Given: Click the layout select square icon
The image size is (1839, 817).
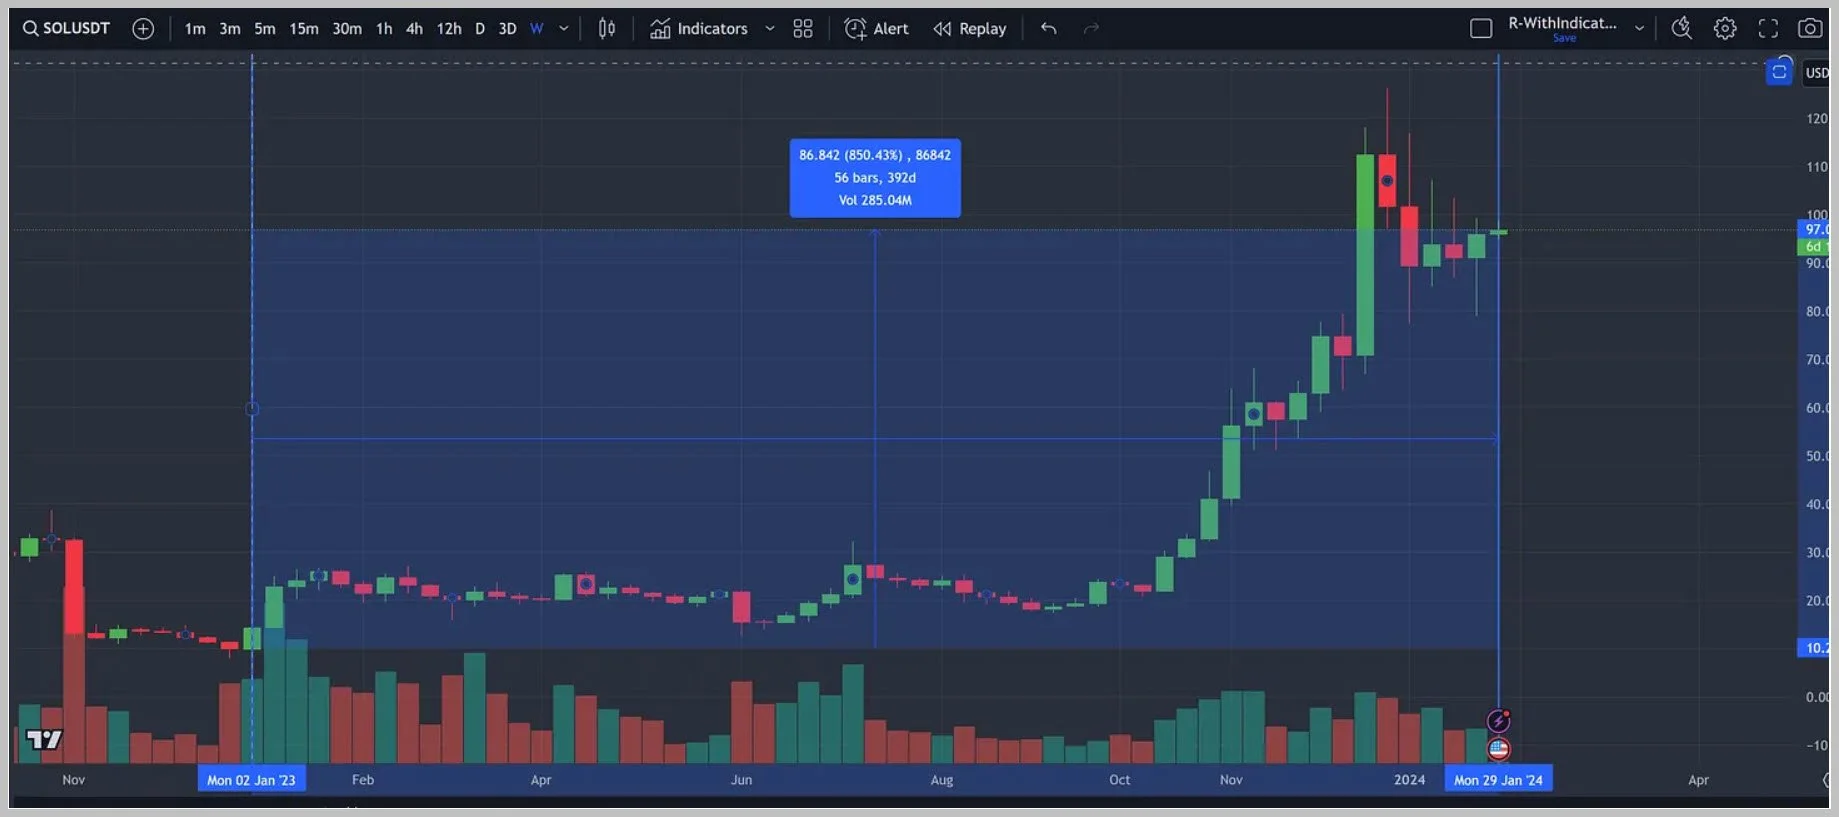Looking at the screenshot, I should (x=1481, y=29).
